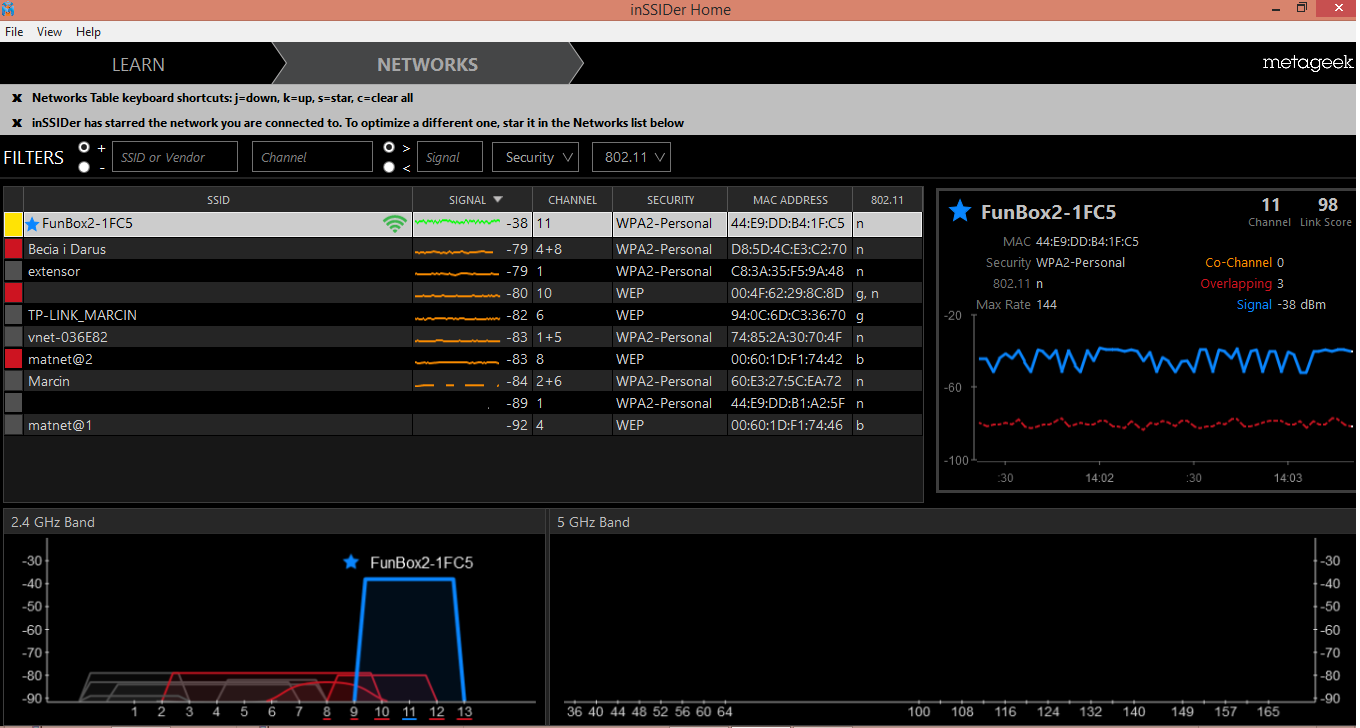The width and height of the screenshot is (1360, 728).
Task: Sort table by SIGNAL column header
Action: click(x=473, y=200)
